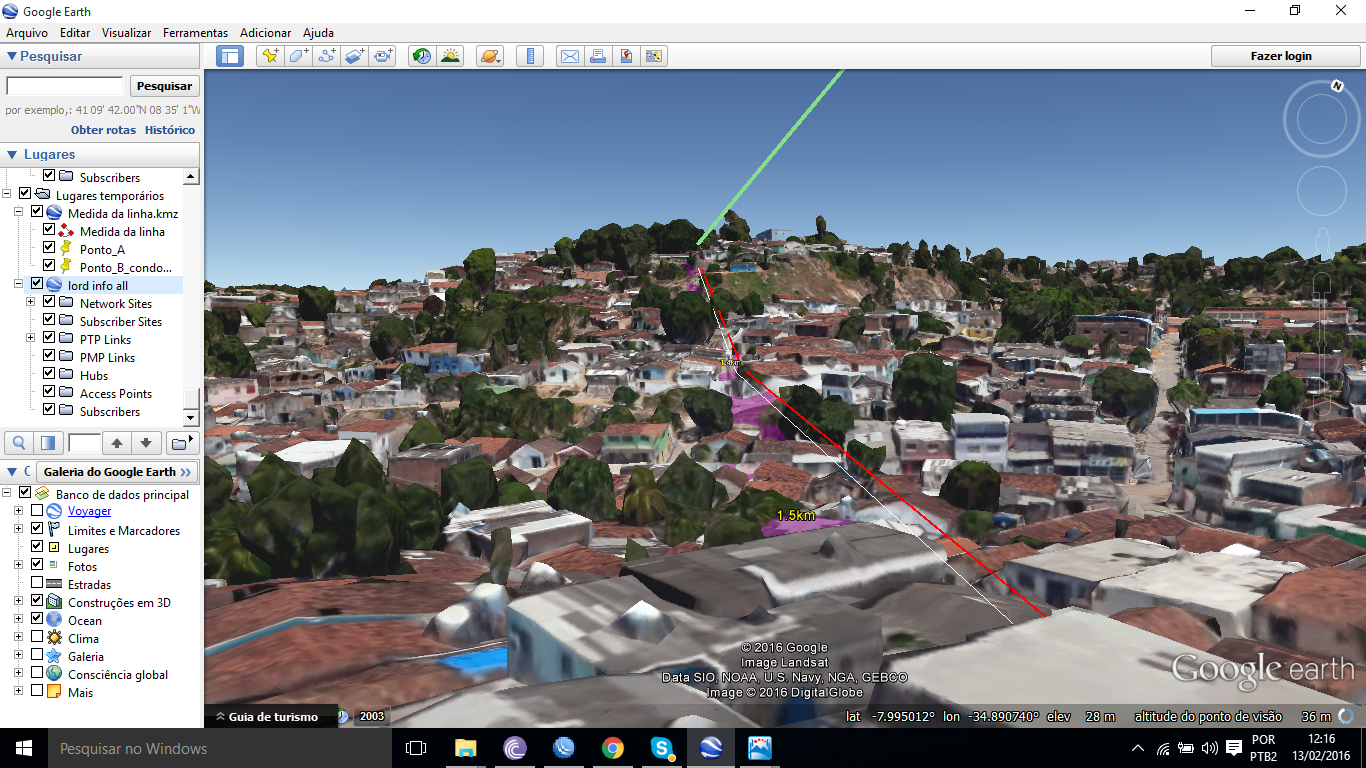Add a path with the toolbar tool
Image resolution: width=1366 pixels, height=768 pixels.
pyautogui.click(x=326, y=56)
